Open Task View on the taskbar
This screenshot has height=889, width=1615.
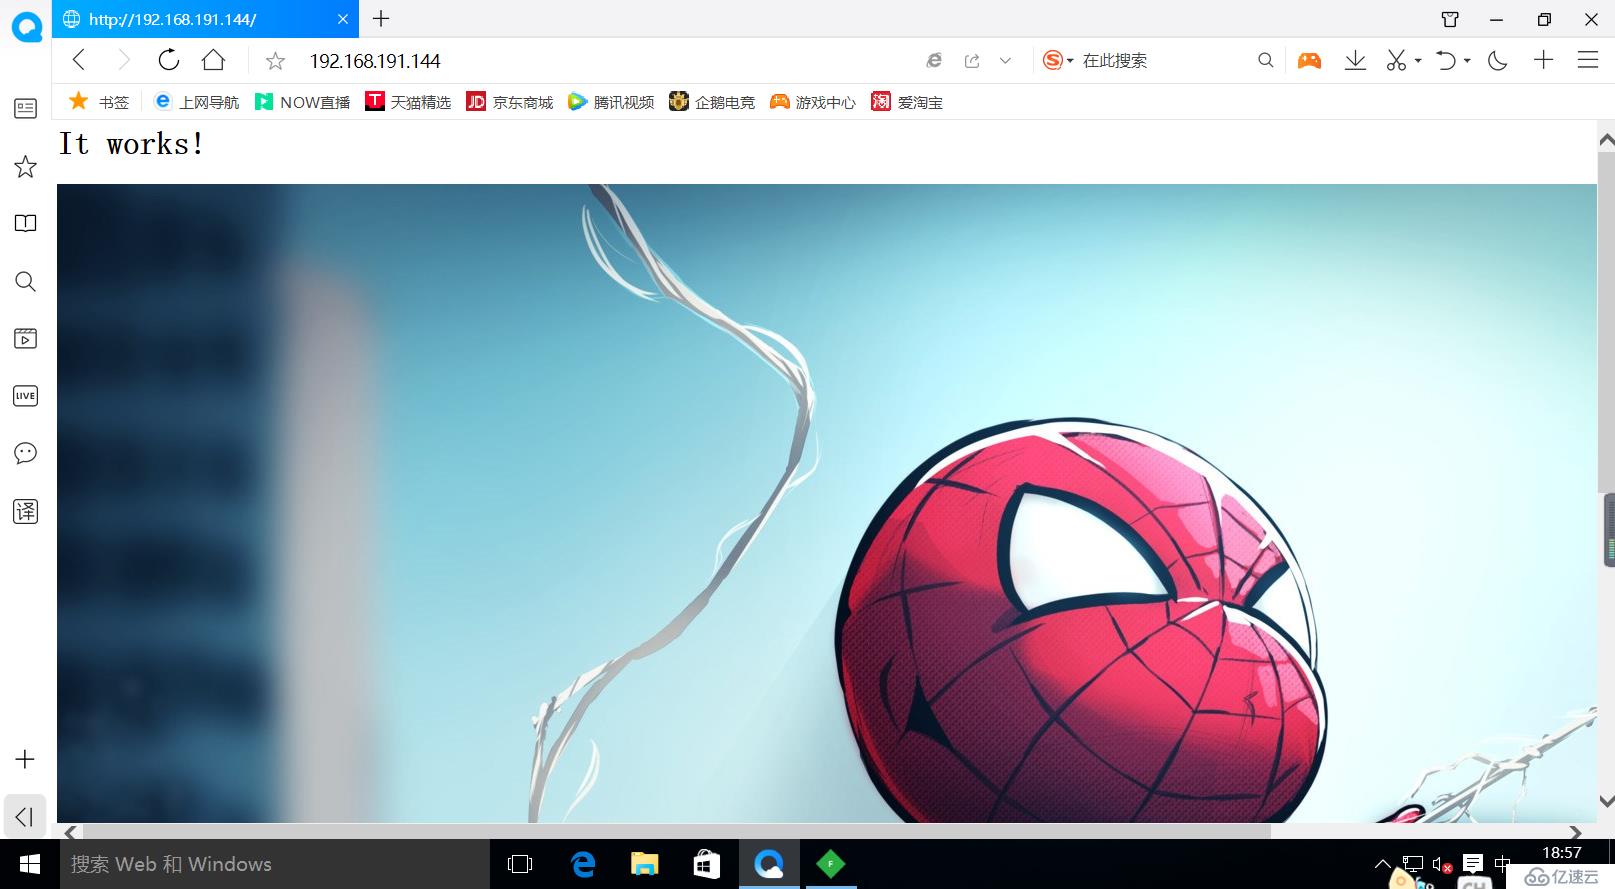tap(520, 864)
